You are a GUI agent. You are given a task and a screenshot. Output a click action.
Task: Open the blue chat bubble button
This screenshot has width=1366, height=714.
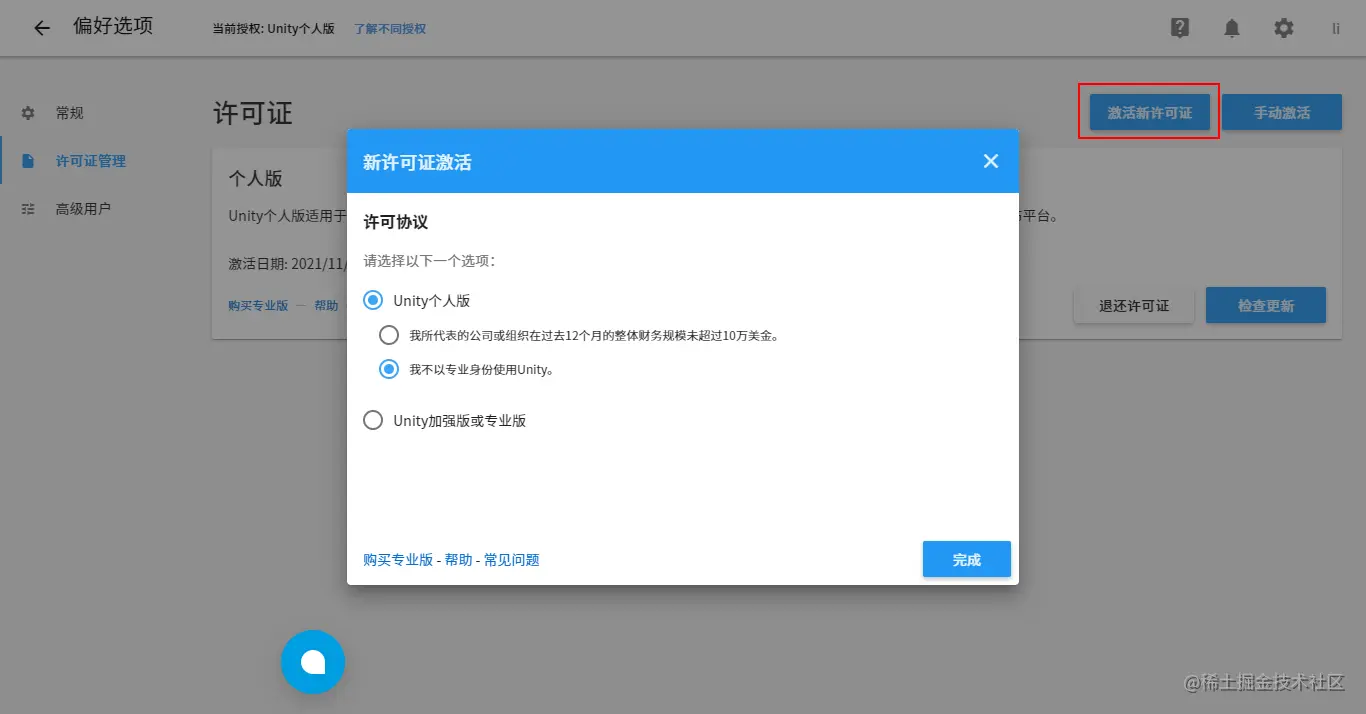pyautogui.click(x=313, y=662)
